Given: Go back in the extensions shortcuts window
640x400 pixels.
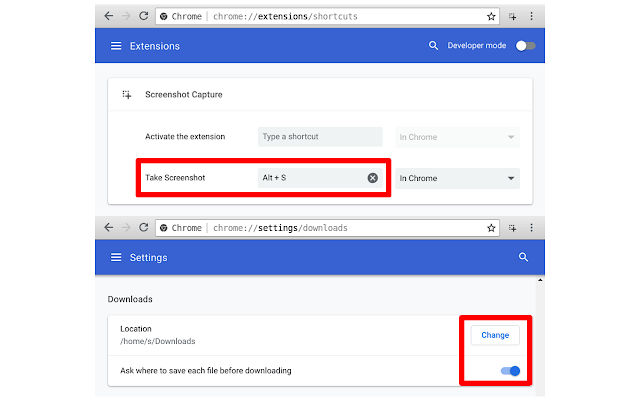Looking at the screenshot, I should (108, 17).
